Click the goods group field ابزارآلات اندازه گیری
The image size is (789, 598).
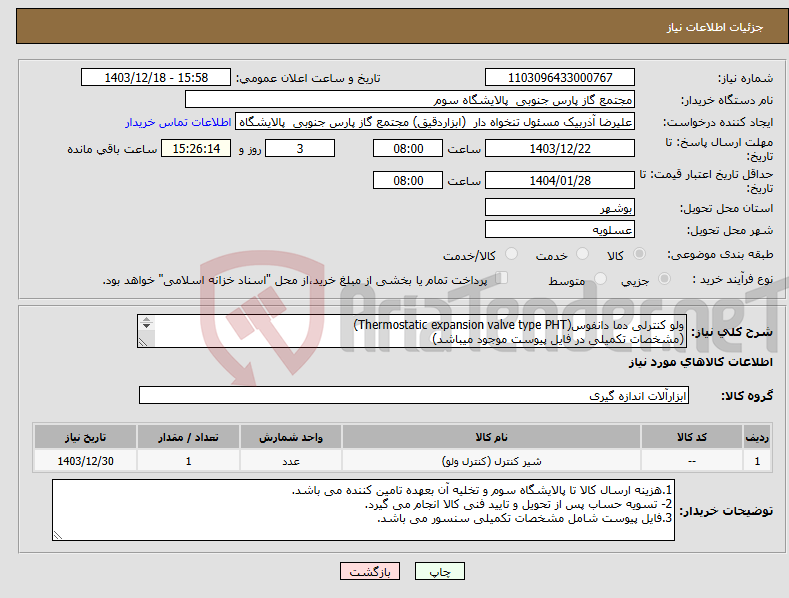[414, 396]
